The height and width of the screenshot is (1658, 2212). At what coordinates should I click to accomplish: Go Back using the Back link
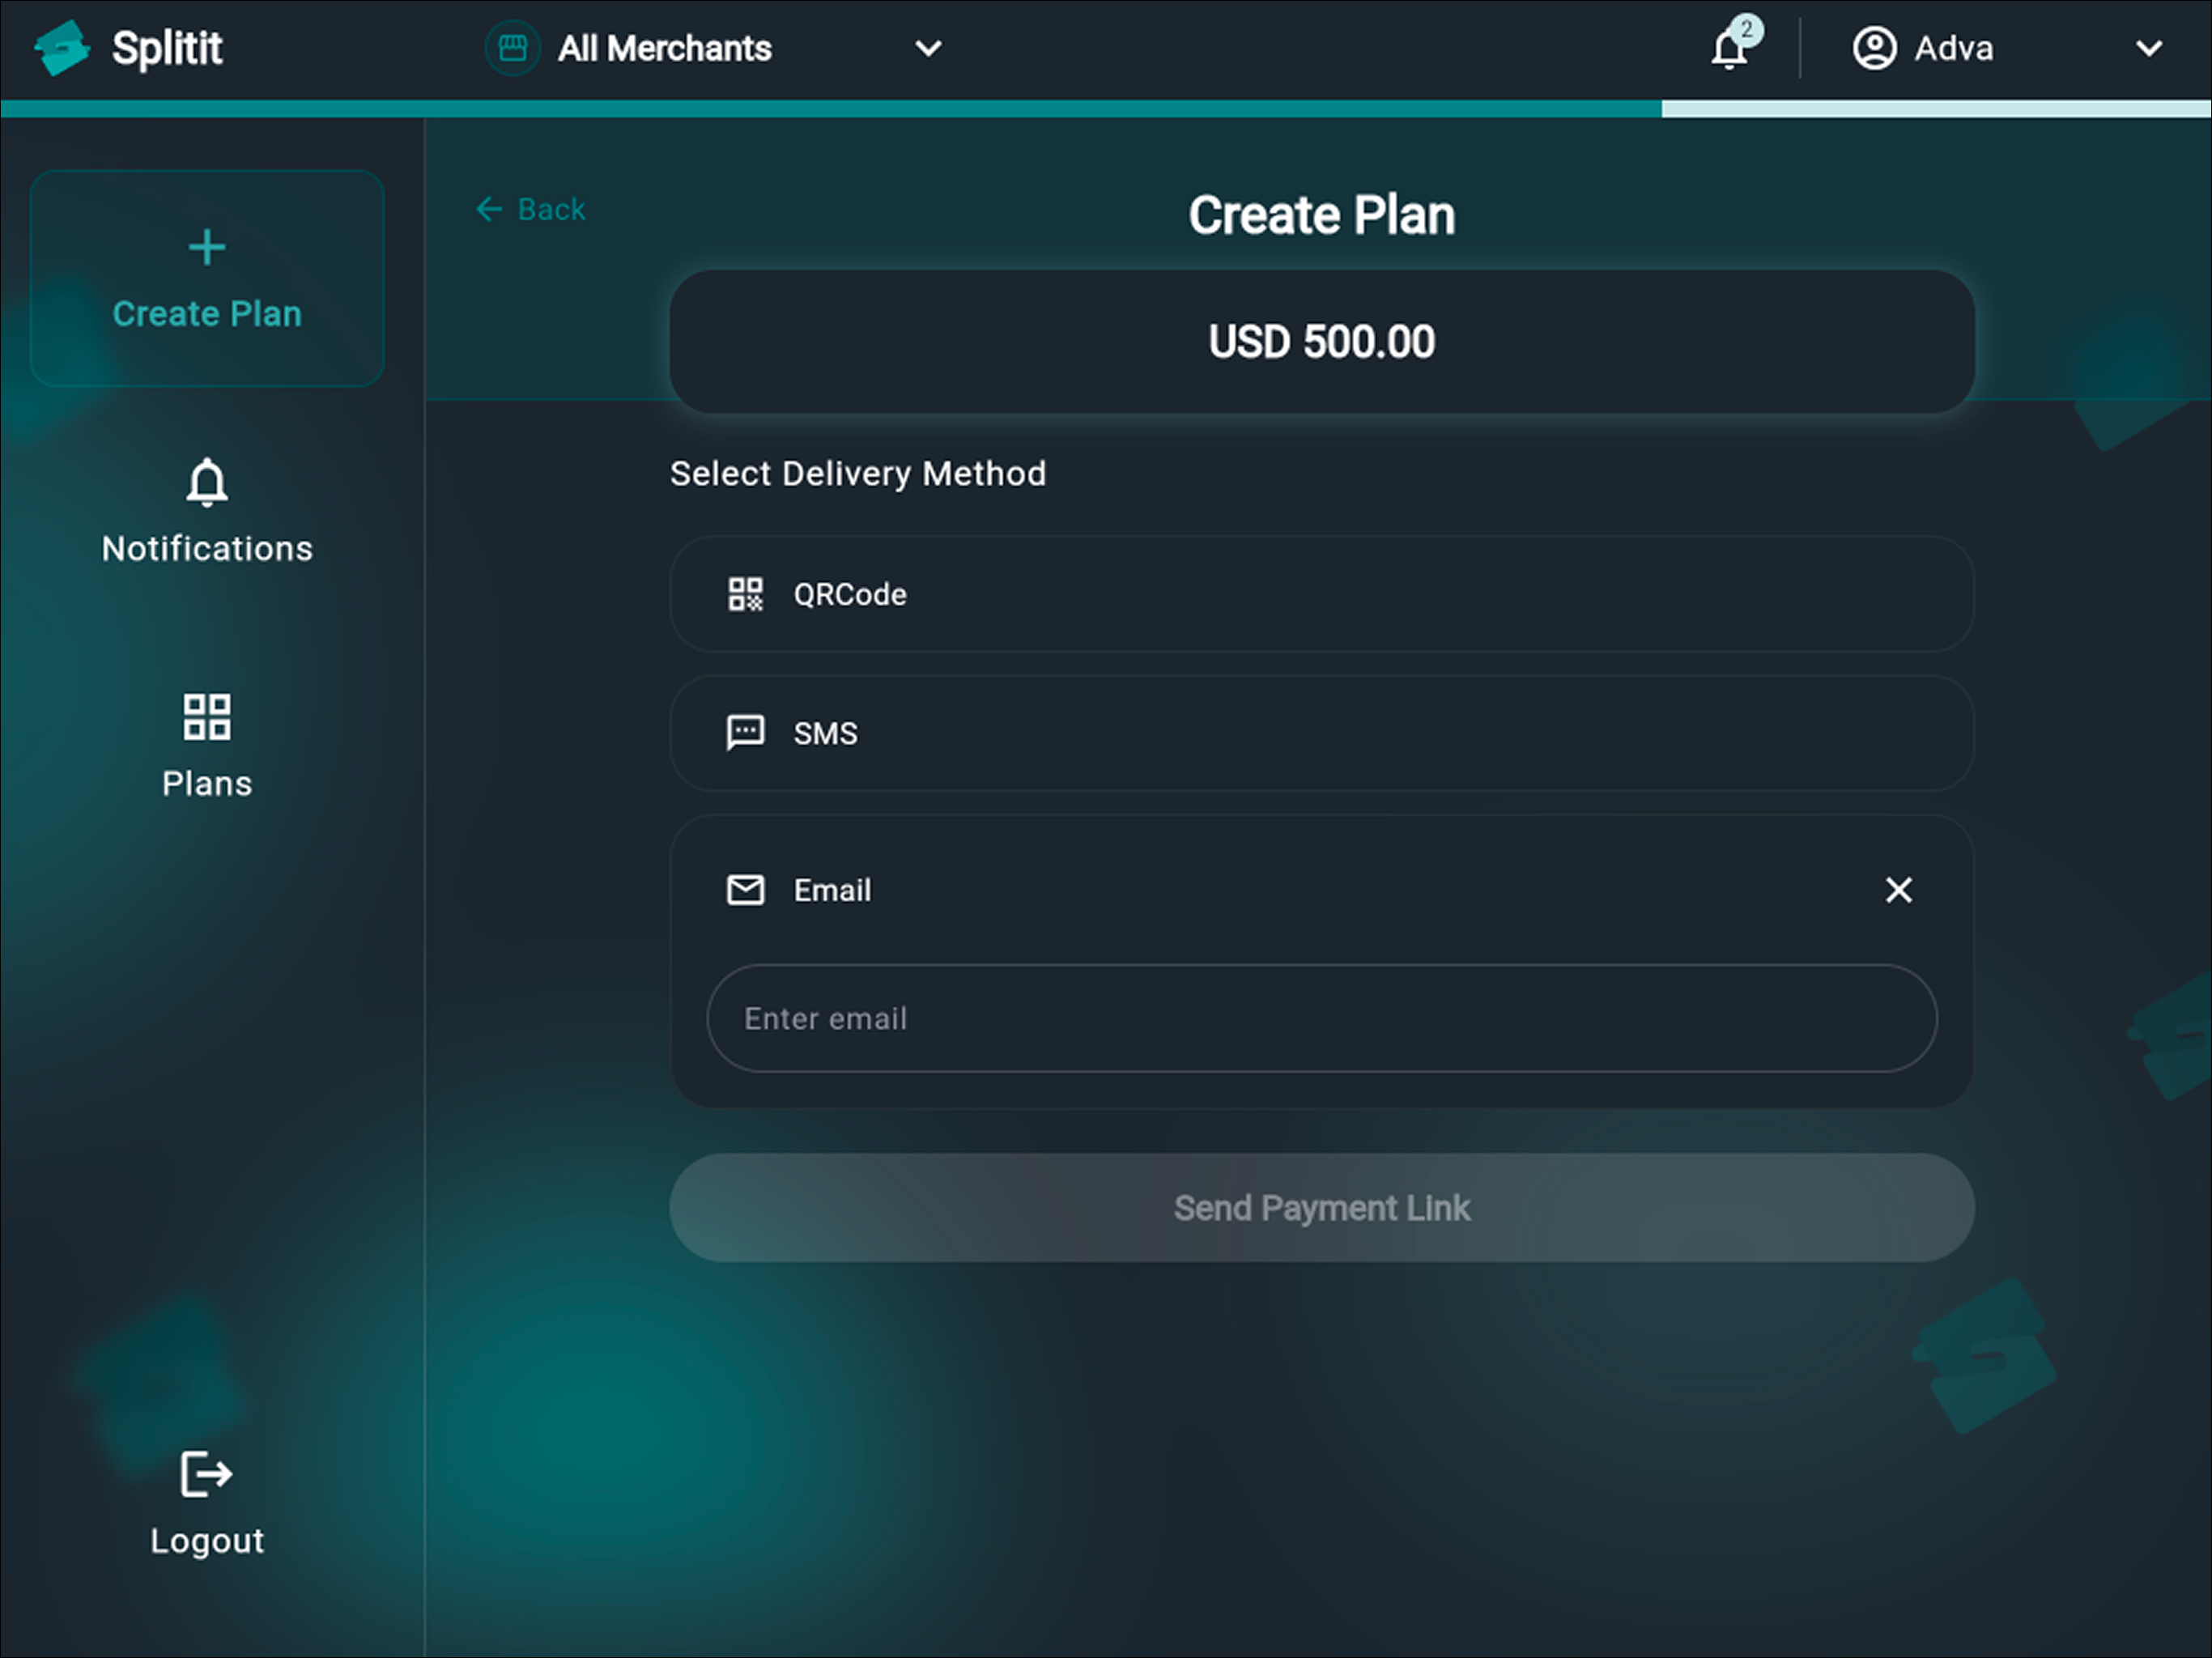coord(531,209)
